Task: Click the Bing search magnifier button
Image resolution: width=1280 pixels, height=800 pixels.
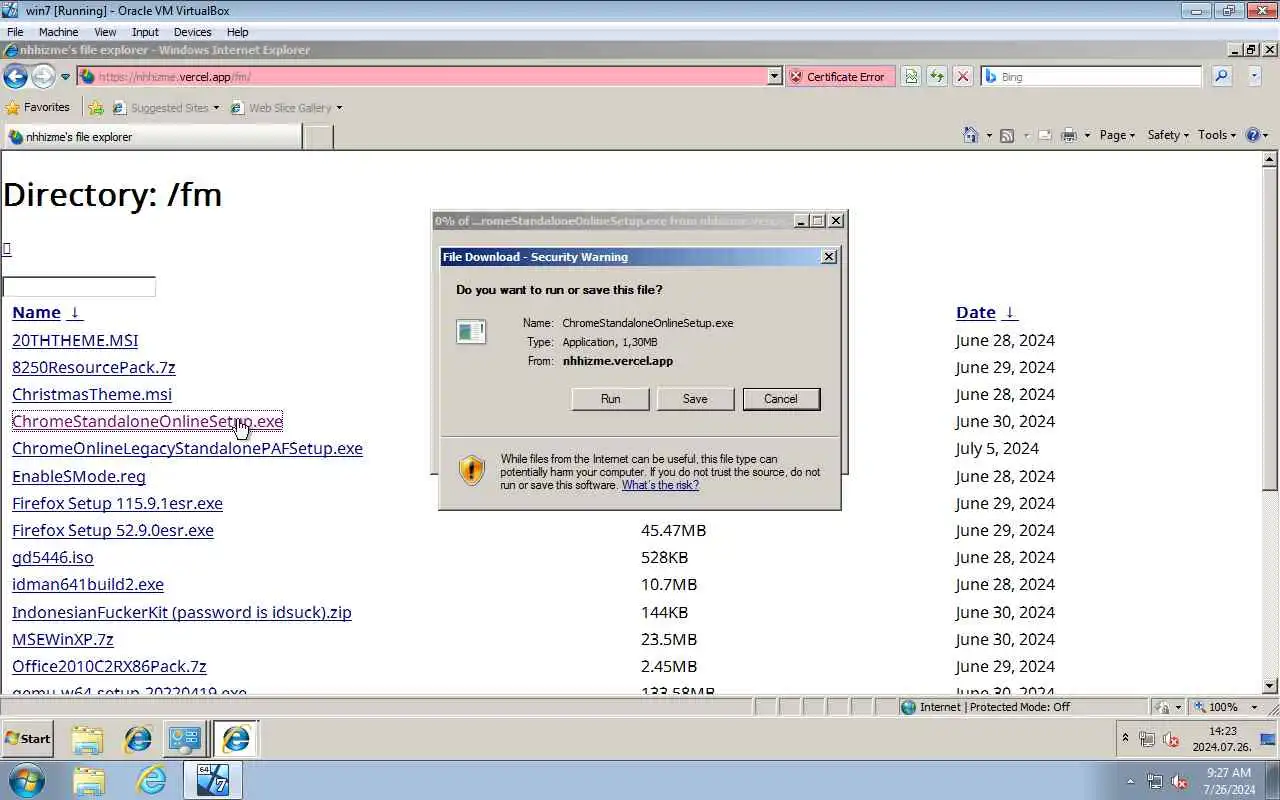Action: click(x=1221, y=76)
